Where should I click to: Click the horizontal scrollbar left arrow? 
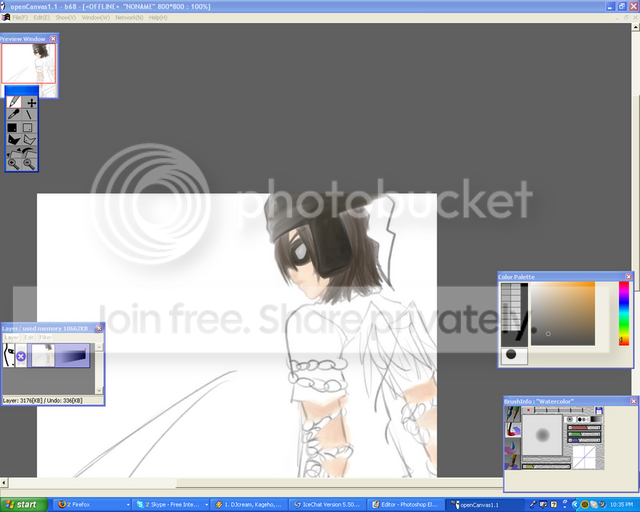coord(4,483)
